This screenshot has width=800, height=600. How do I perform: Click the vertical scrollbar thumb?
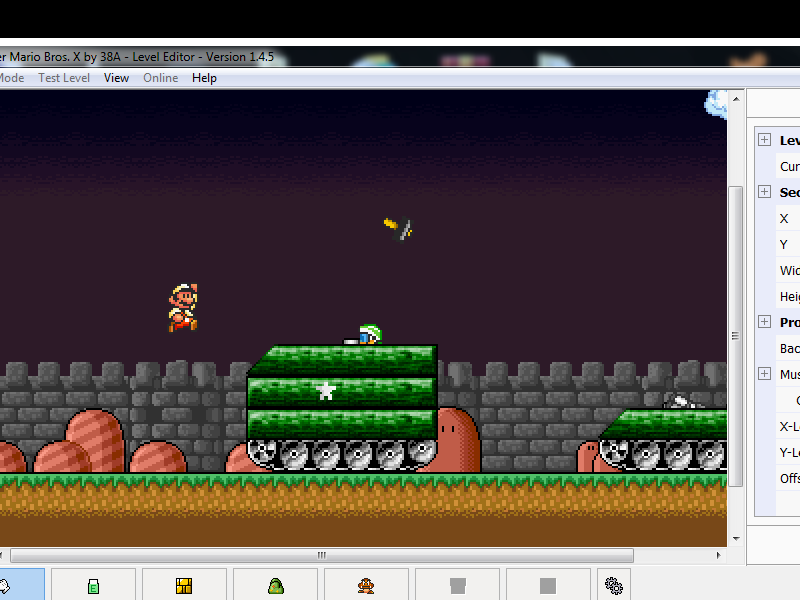[736, 336]
